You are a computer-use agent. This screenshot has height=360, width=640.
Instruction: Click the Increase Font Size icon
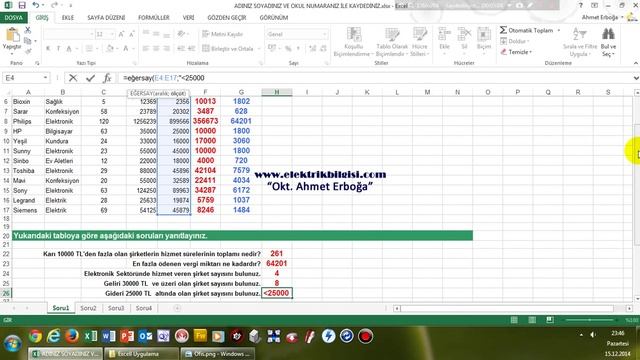point(121,35)
